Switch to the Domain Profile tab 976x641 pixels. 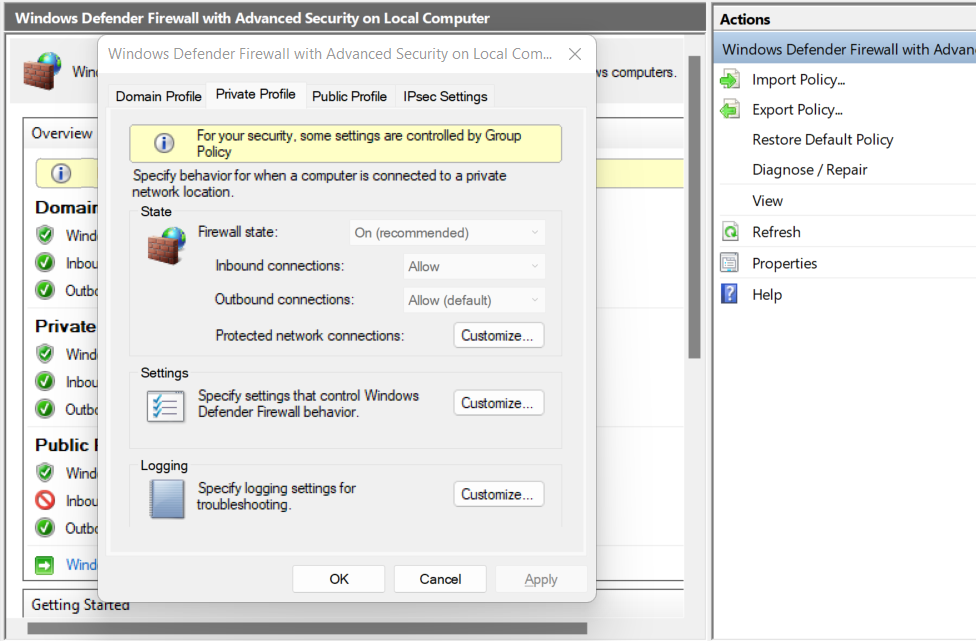coord(158,96)
